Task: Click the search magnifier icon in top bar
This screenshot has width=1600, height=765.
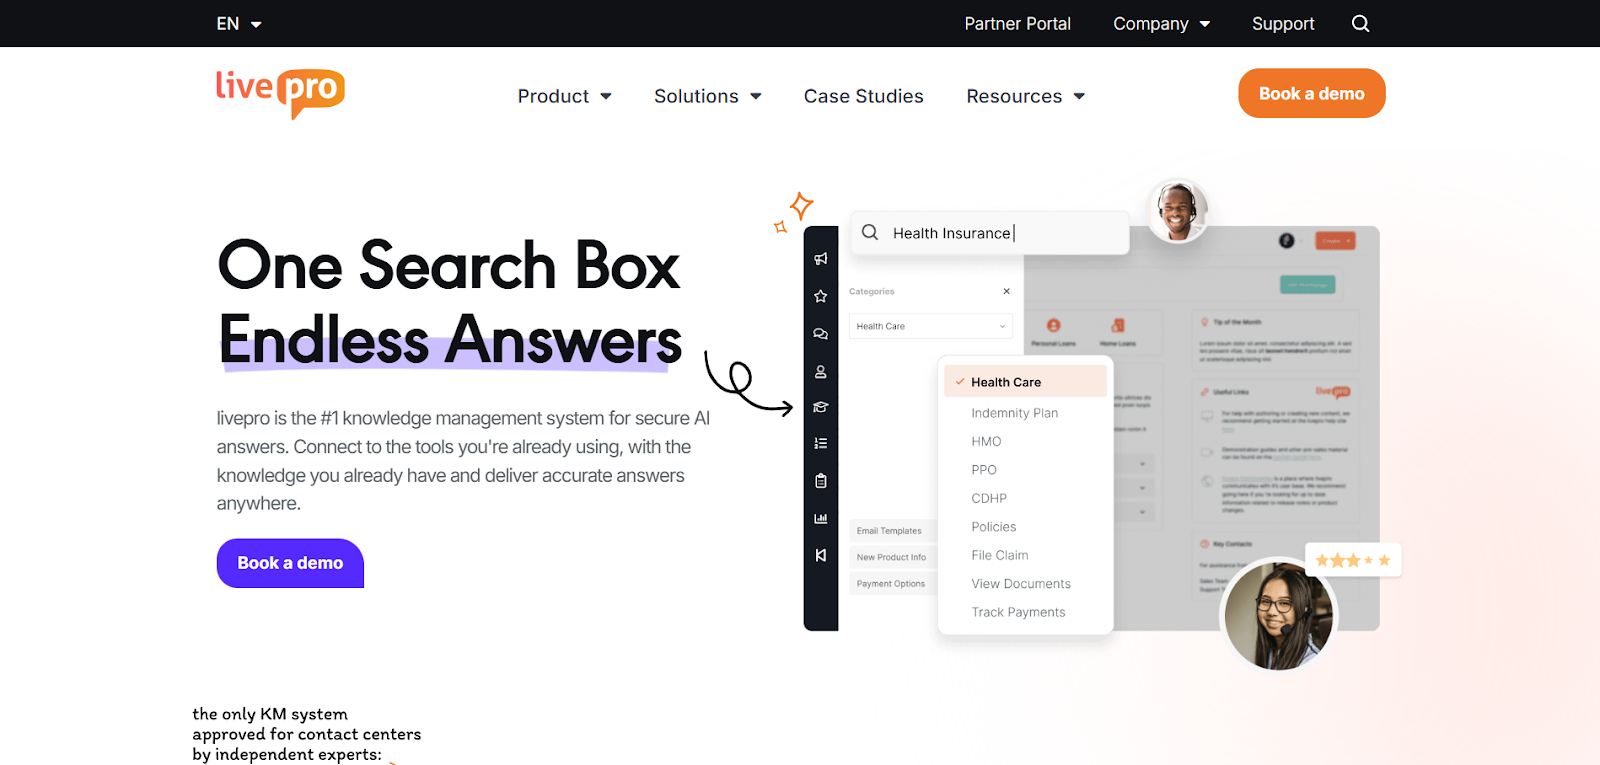Action: [x=1360, y=23]
